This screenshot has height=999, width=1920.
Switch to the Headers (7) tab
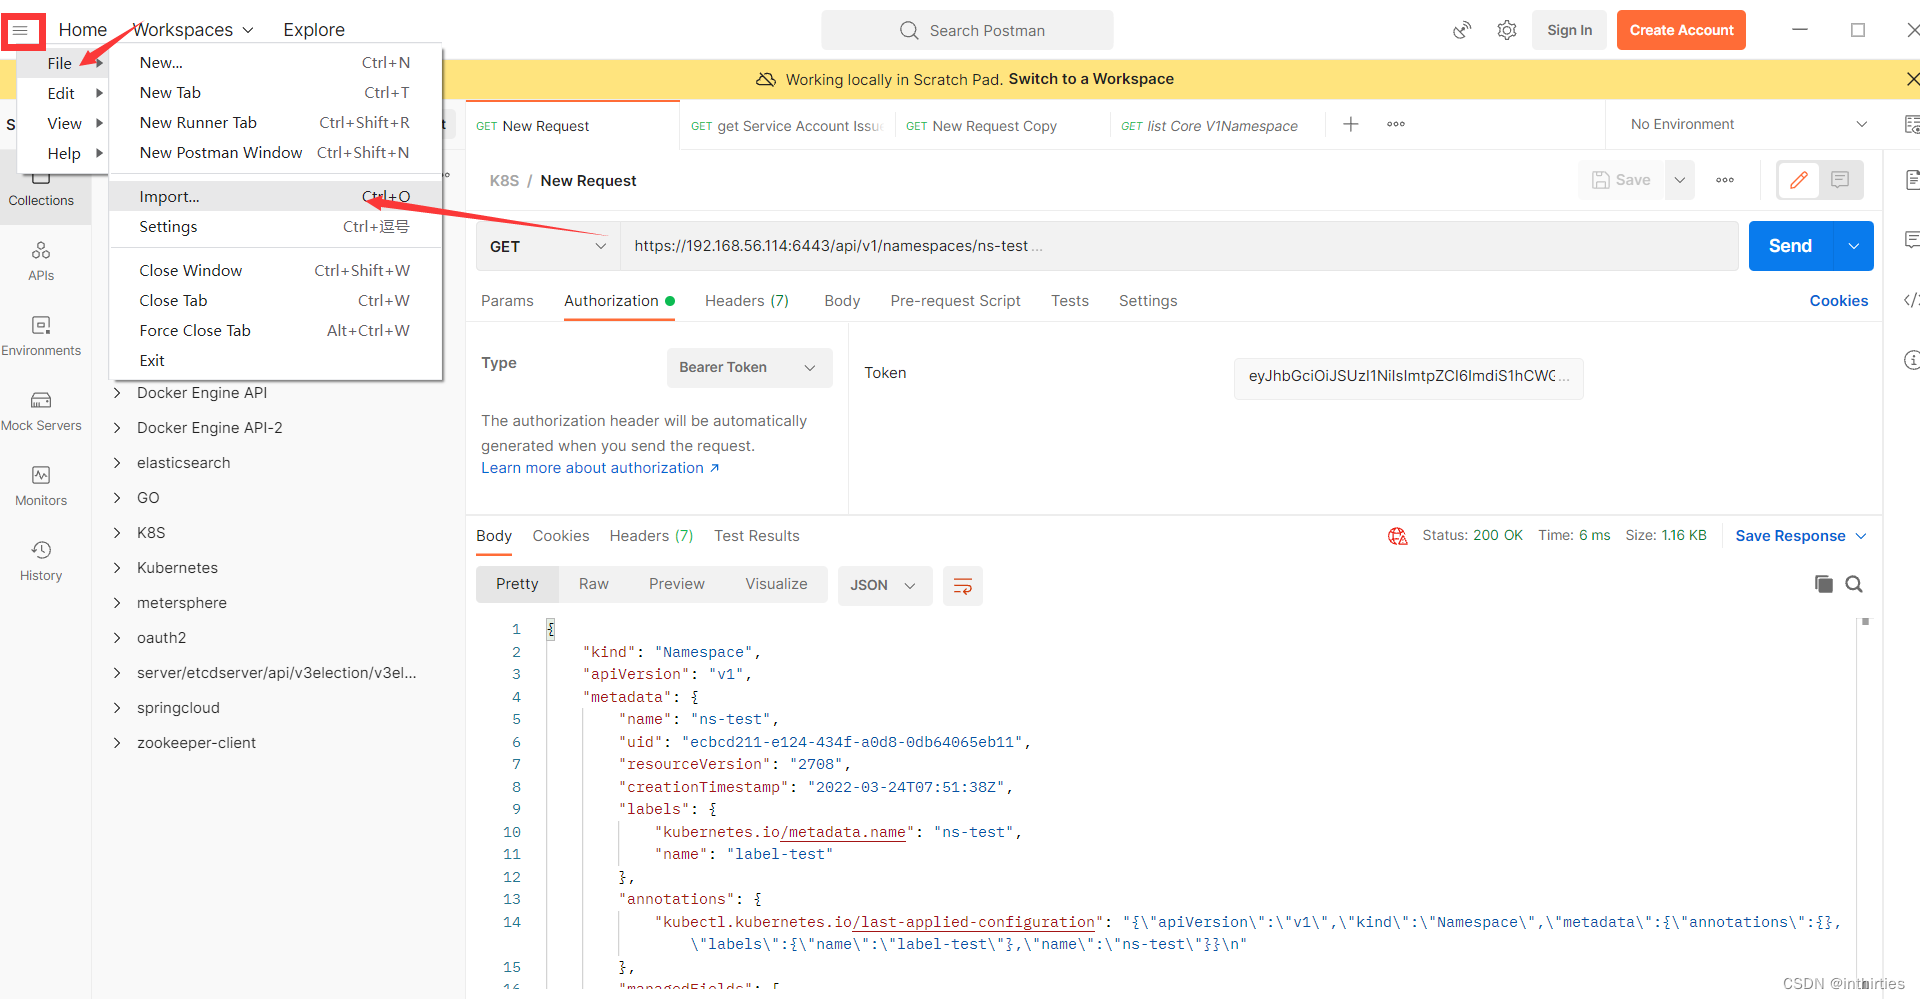tap(746, 300)
